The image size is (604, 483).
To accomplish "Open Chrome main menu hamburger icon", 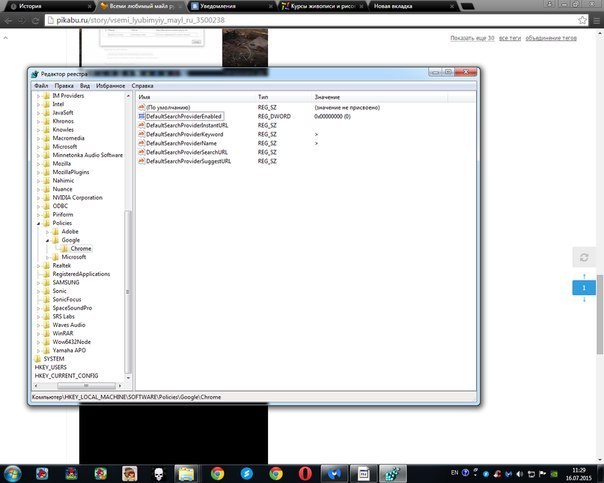I will (x=596, y=20).
